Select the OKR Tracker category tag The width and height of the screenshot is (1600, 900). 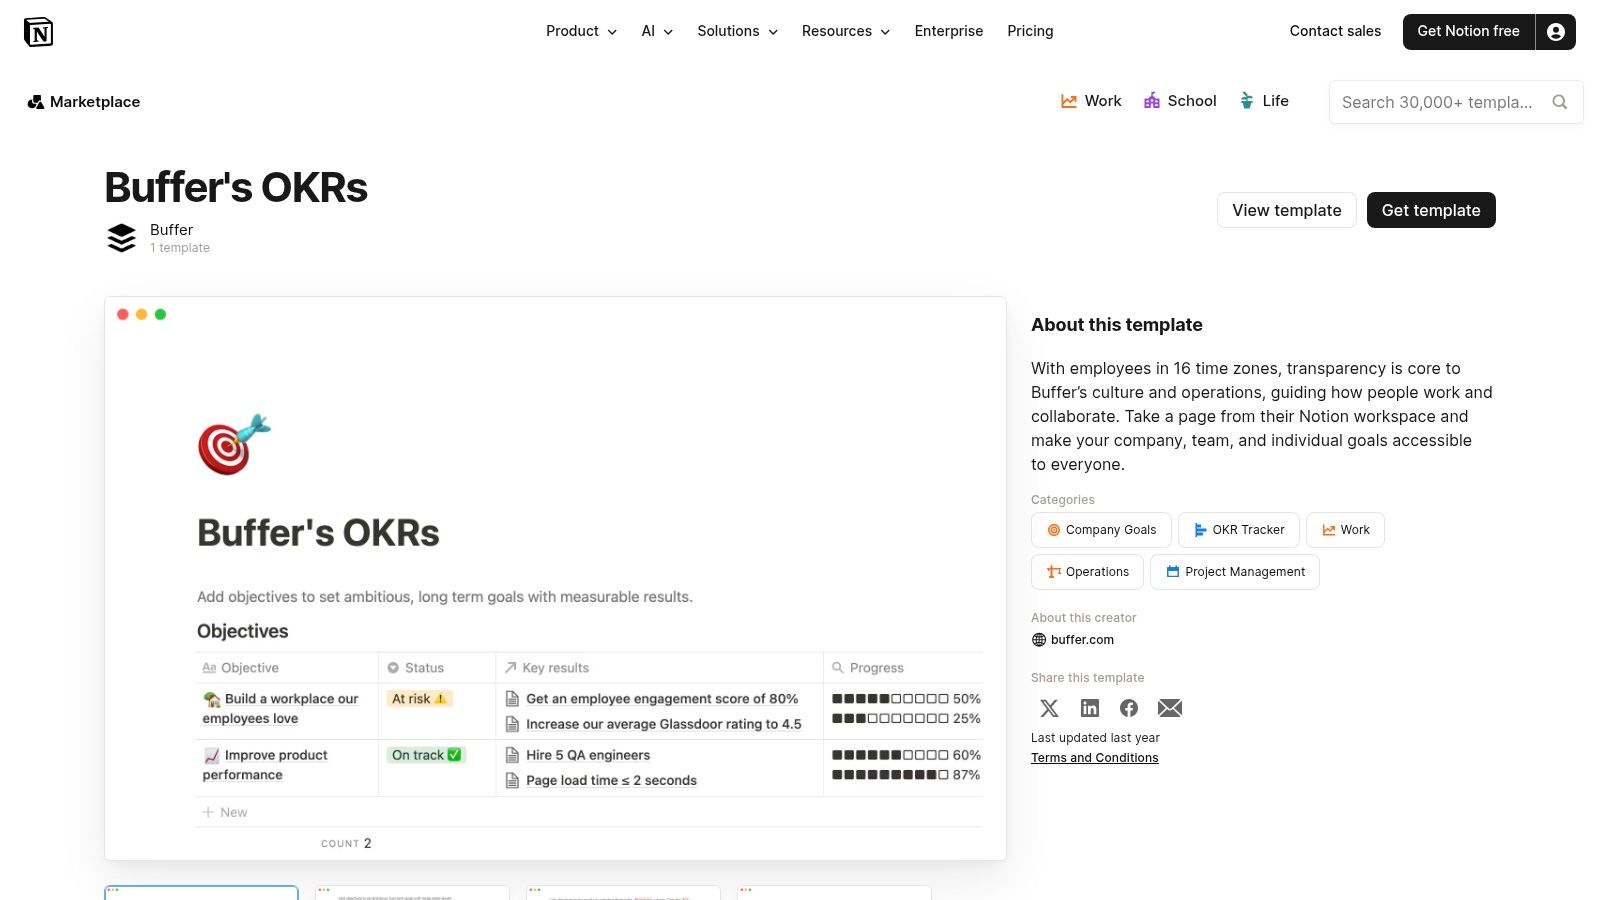pos(1239,530)
